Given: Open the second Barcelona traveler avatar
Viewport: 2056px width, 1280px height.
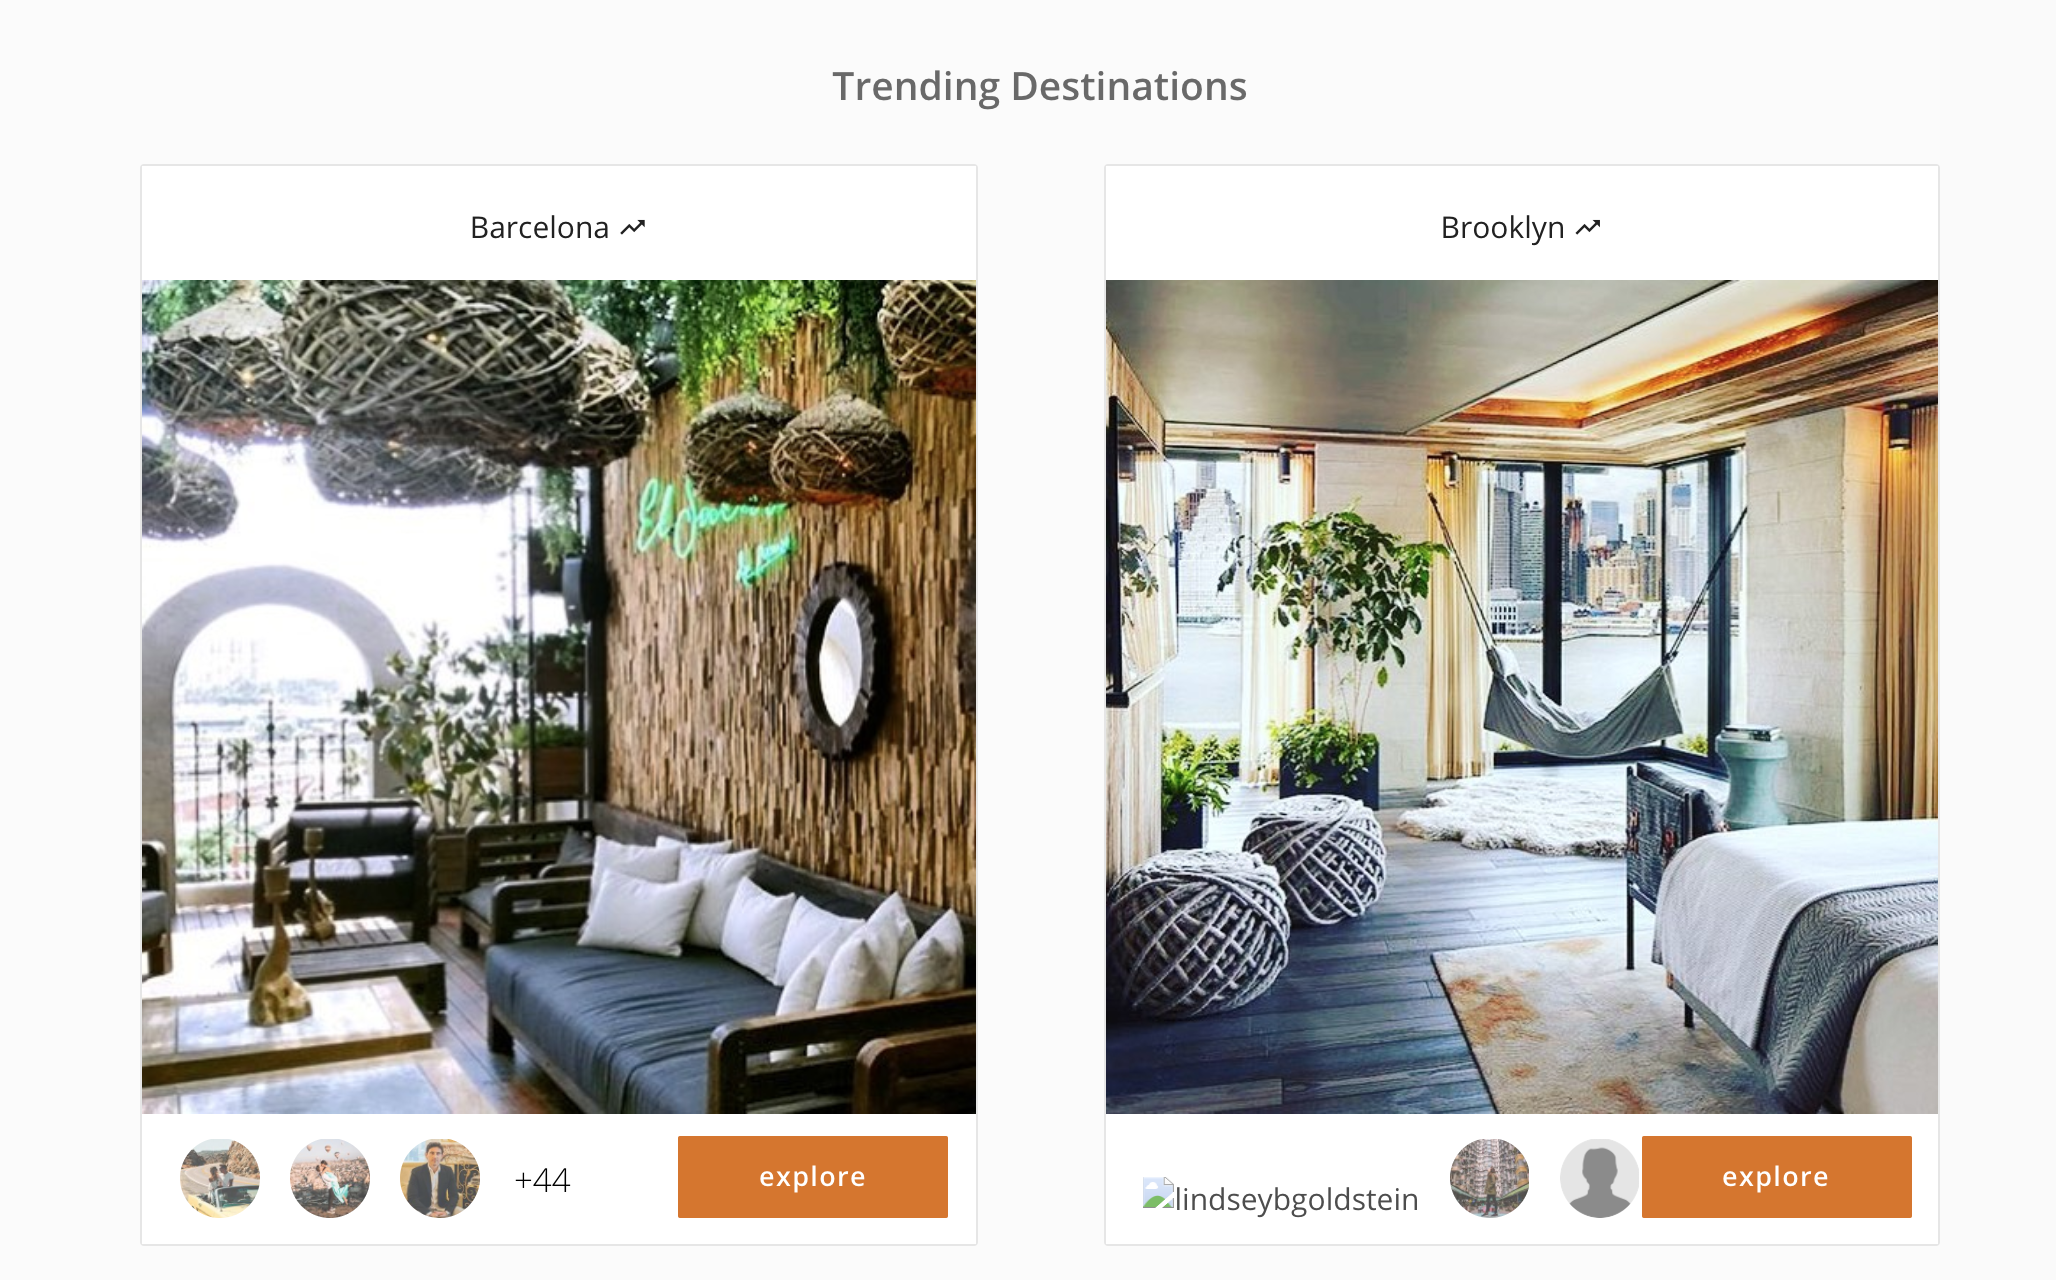Looking at the screenshot, I should pos(330,1178).
